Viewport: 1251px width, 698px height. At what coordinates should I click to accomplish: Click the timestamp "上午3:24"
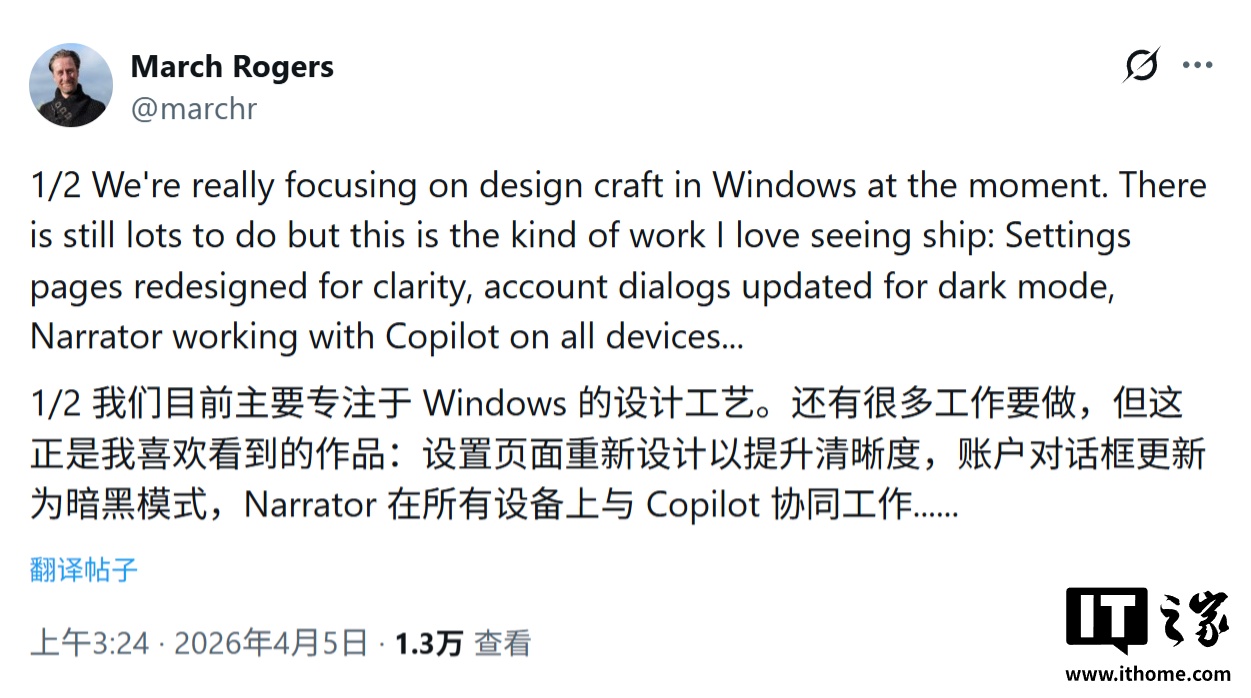pos(90,644)
